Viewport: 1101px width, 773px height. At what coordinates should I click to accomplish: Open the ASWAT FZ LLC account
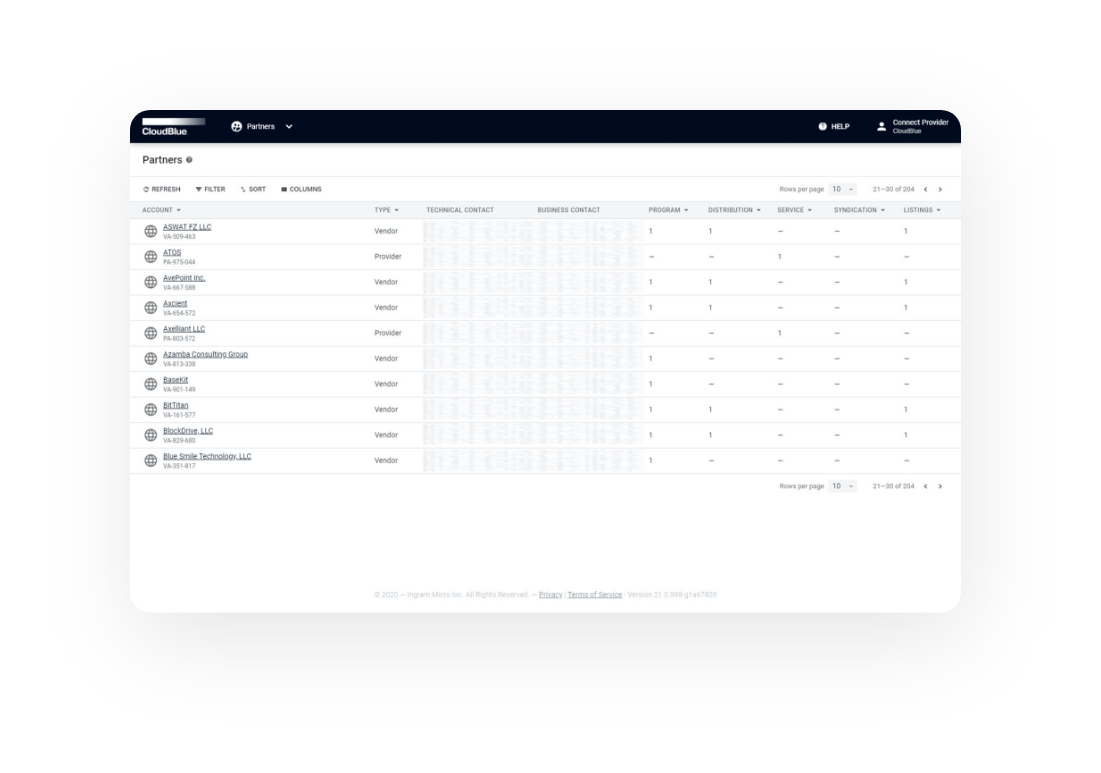click(187, 227)
